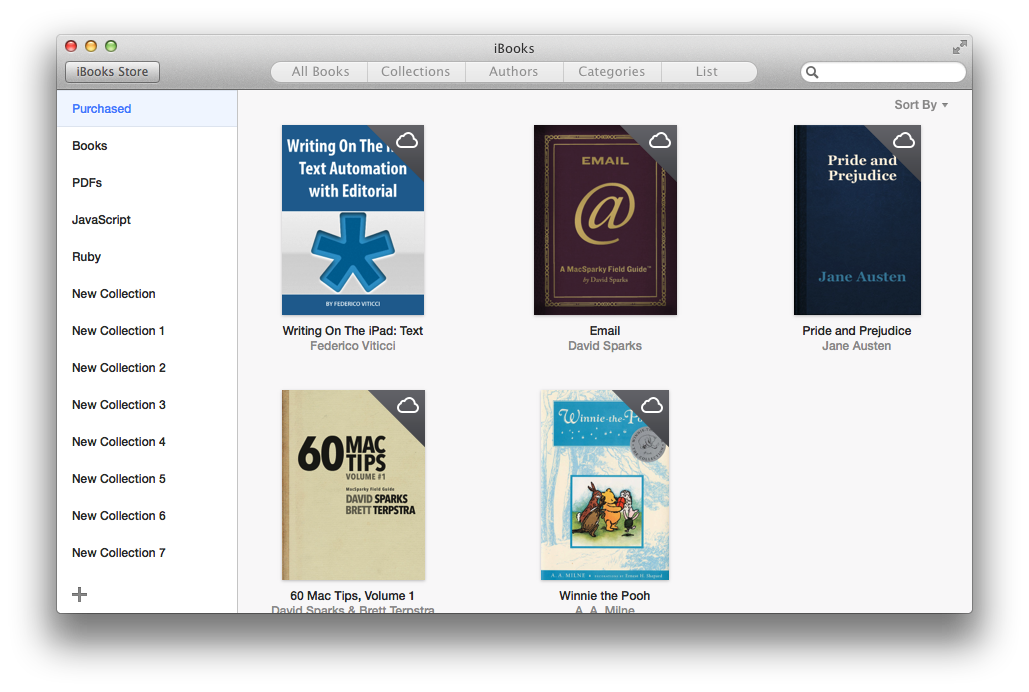Viewport: 1029px width, 692px height.
Task: Select New Collection 5 in sidebar
Action: pyautogui.click(x=147, y=479)
